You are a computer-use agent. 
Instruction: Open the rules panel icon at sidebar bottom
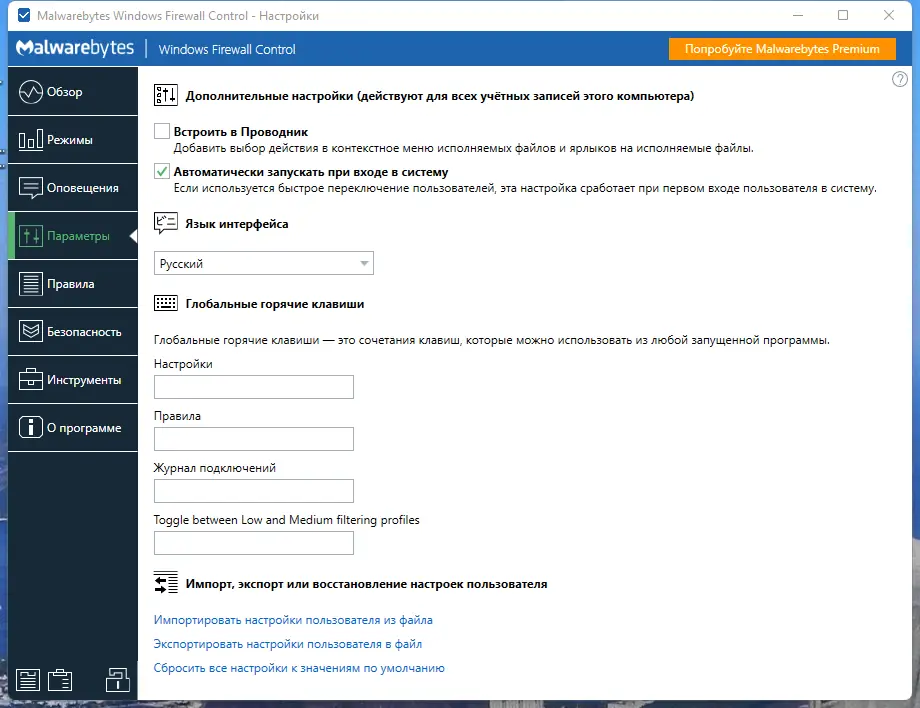tap(28, 680)
